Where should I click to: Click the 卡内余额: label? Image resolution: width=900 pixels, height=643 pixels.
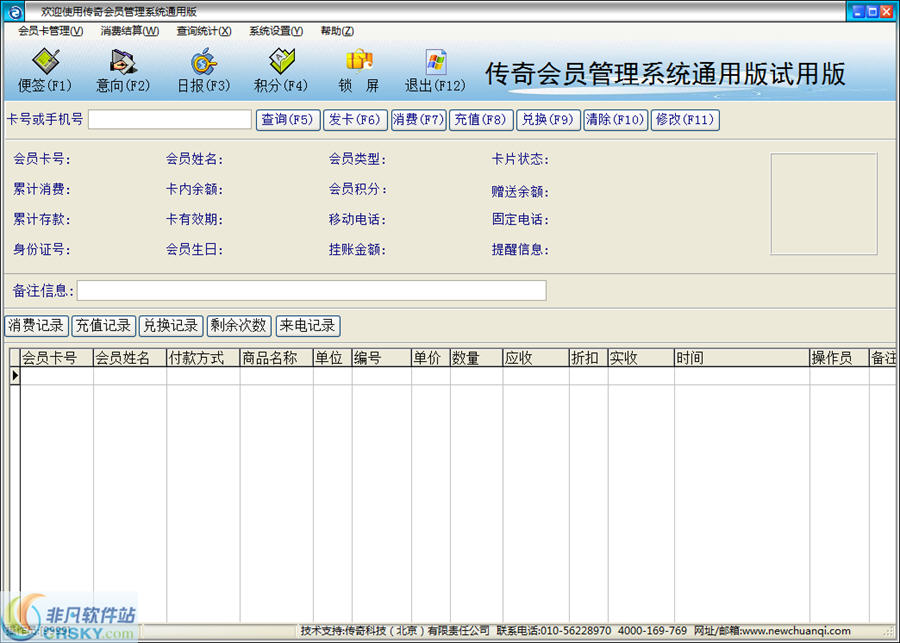tap(195, 189)
